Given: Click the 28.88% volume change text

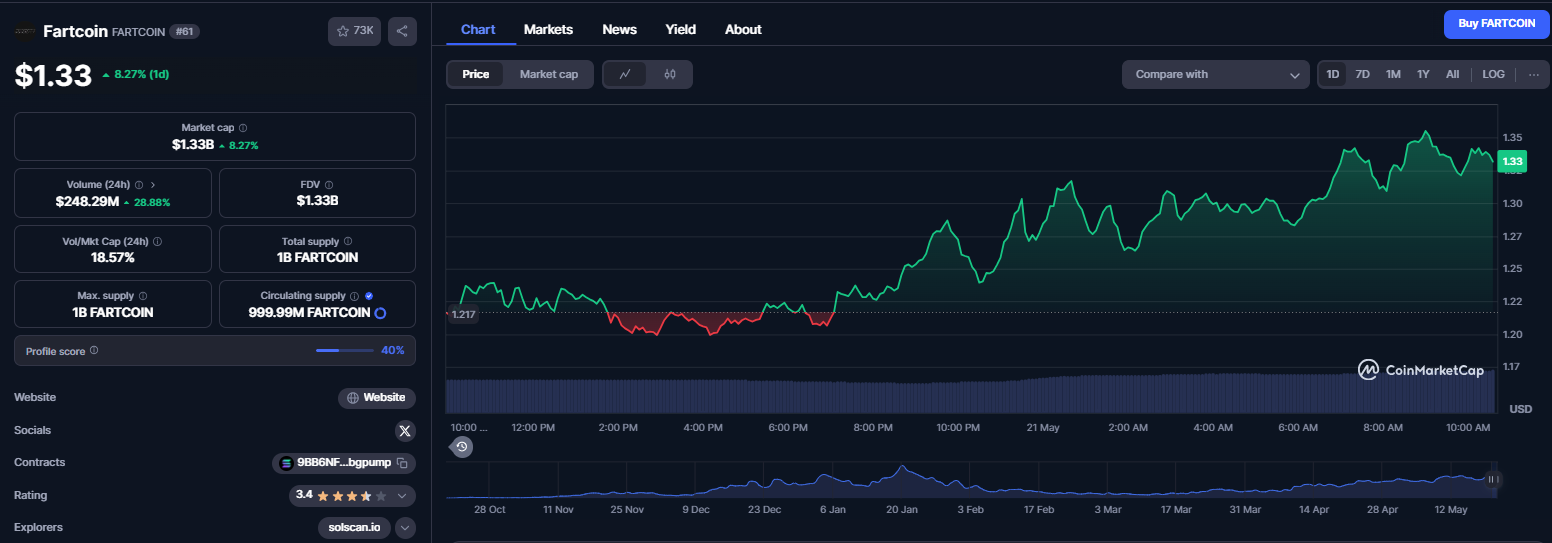Looking at the screenshot, I should point(152,202).
